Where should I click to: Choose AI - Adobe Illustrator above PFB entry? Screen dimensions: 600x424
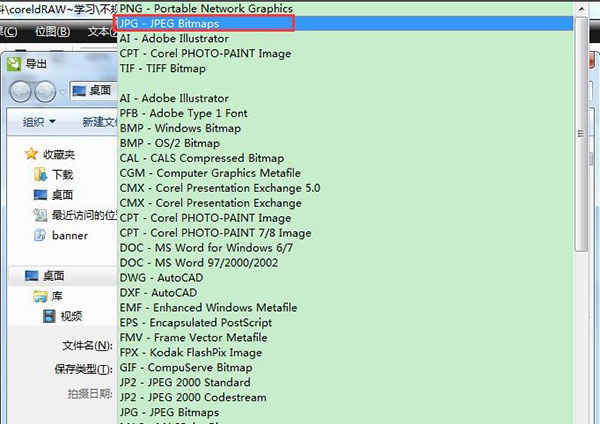346,98
